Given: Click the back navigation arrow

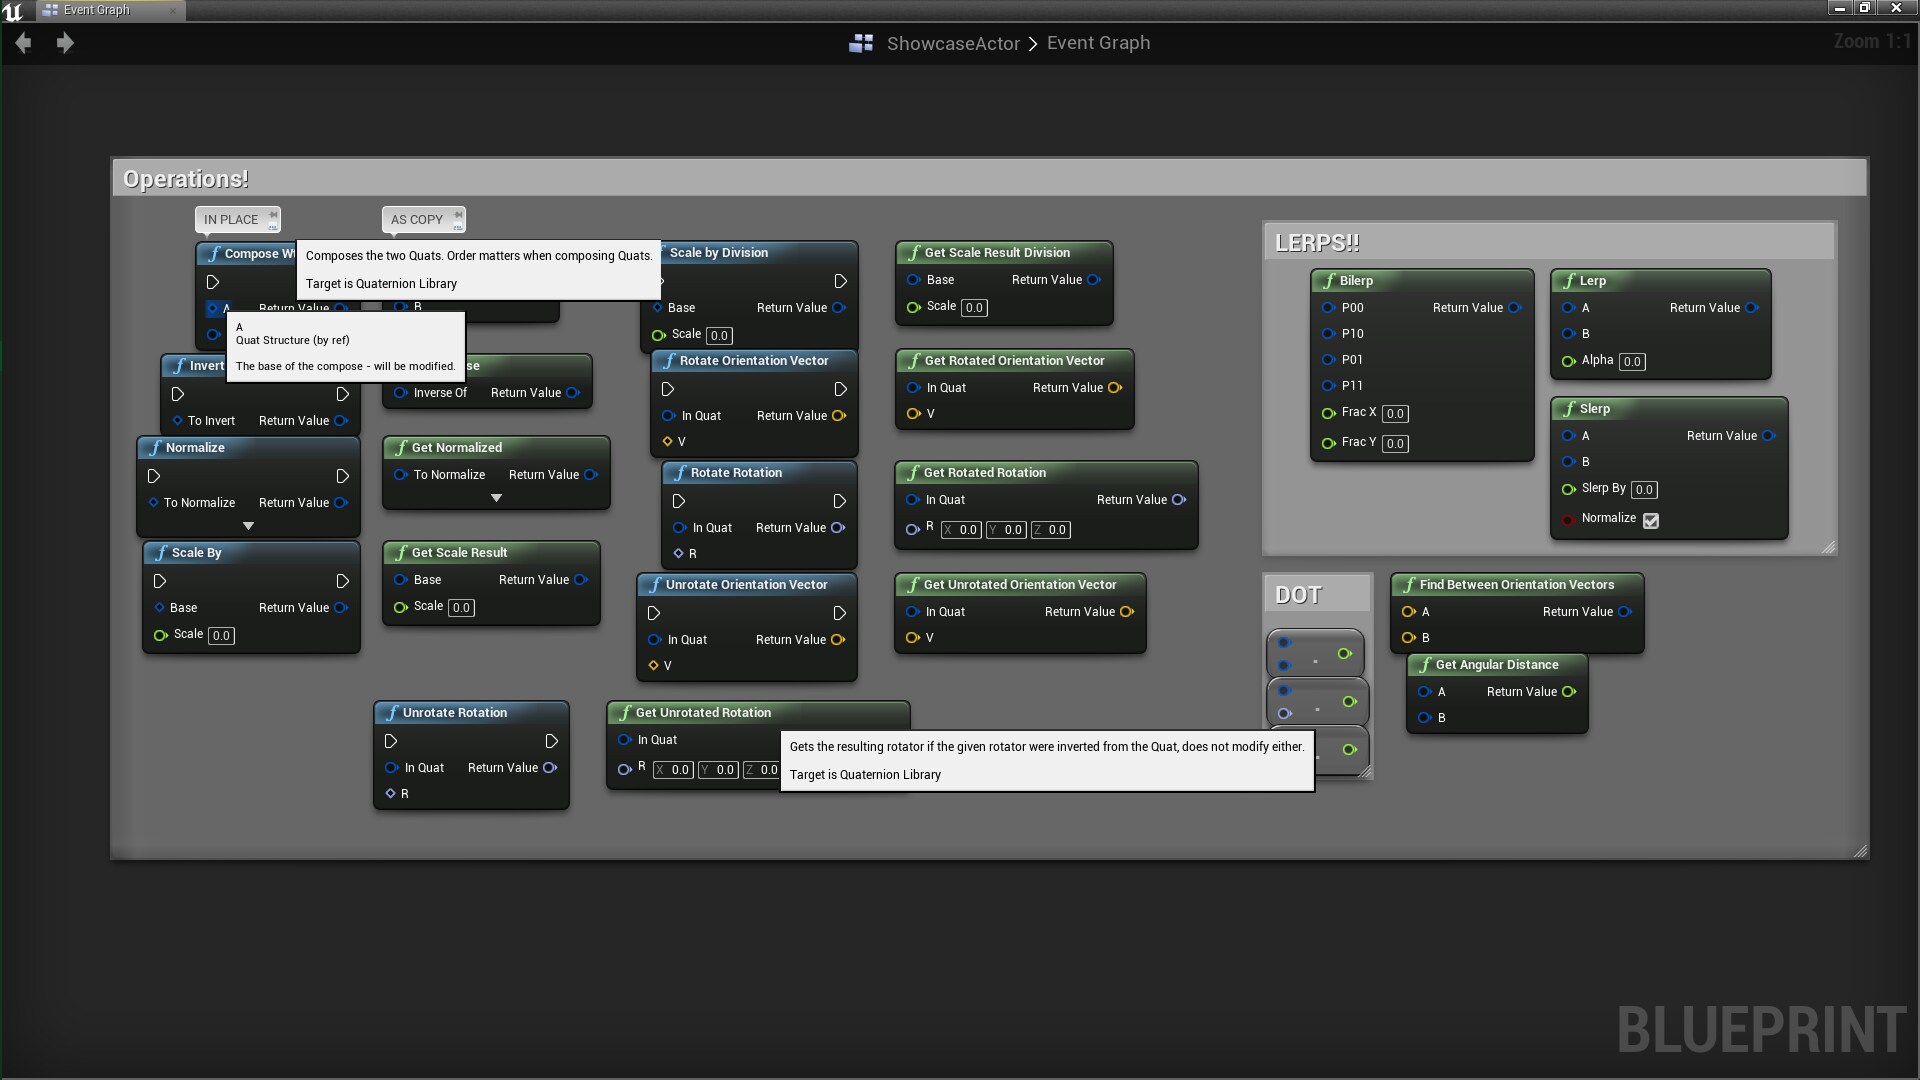Looking at the screenshot, I should [x=23, y=43].
